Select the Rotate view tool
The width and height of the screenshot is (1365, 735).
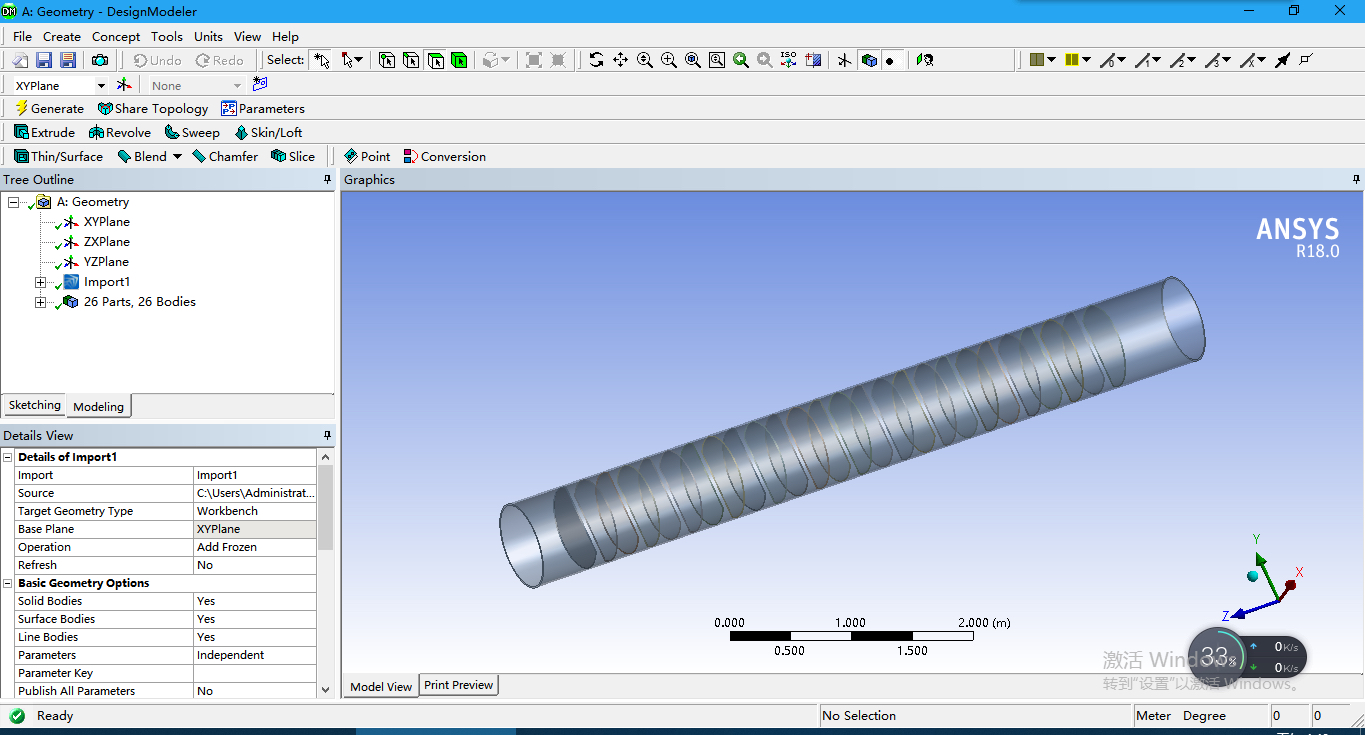pyautogui.click(x=596, y=60)
